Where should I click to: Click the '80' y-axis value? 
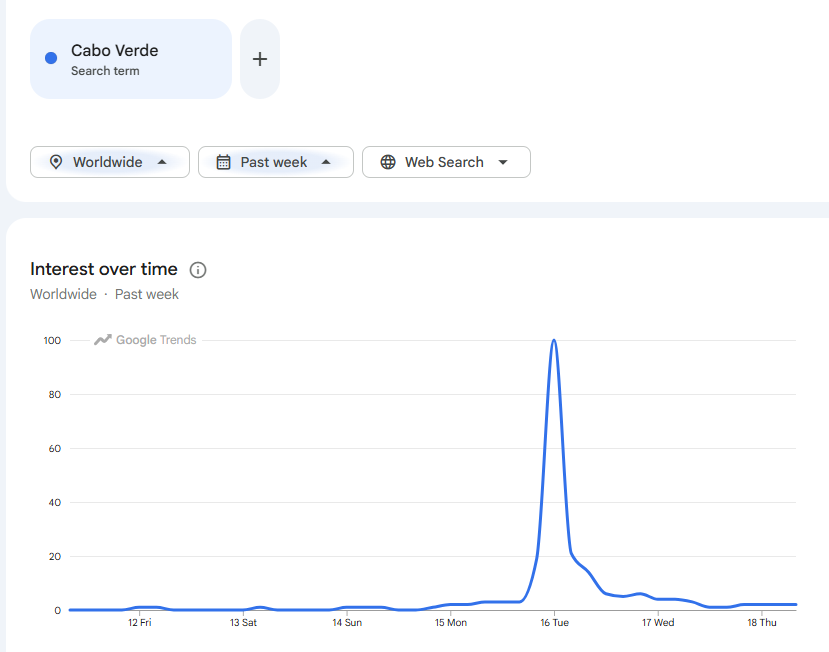point(54,394)
